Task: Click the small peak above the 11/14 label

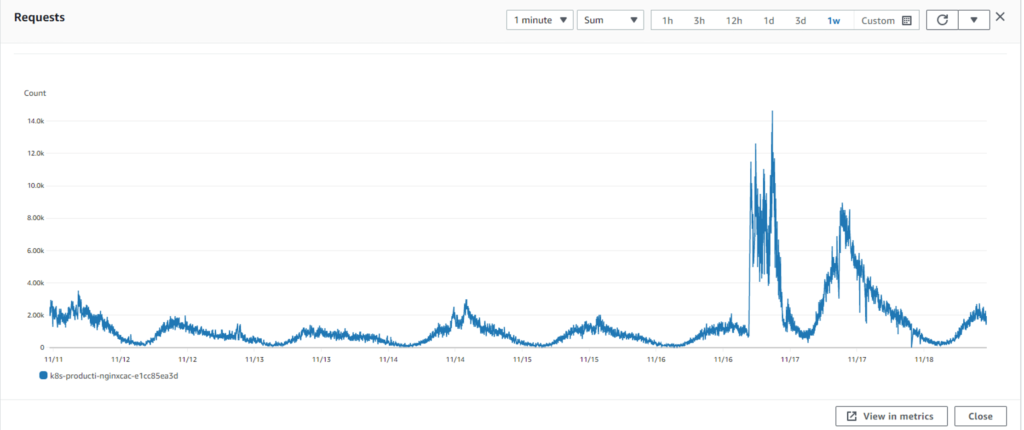Action: click(465, 302)
